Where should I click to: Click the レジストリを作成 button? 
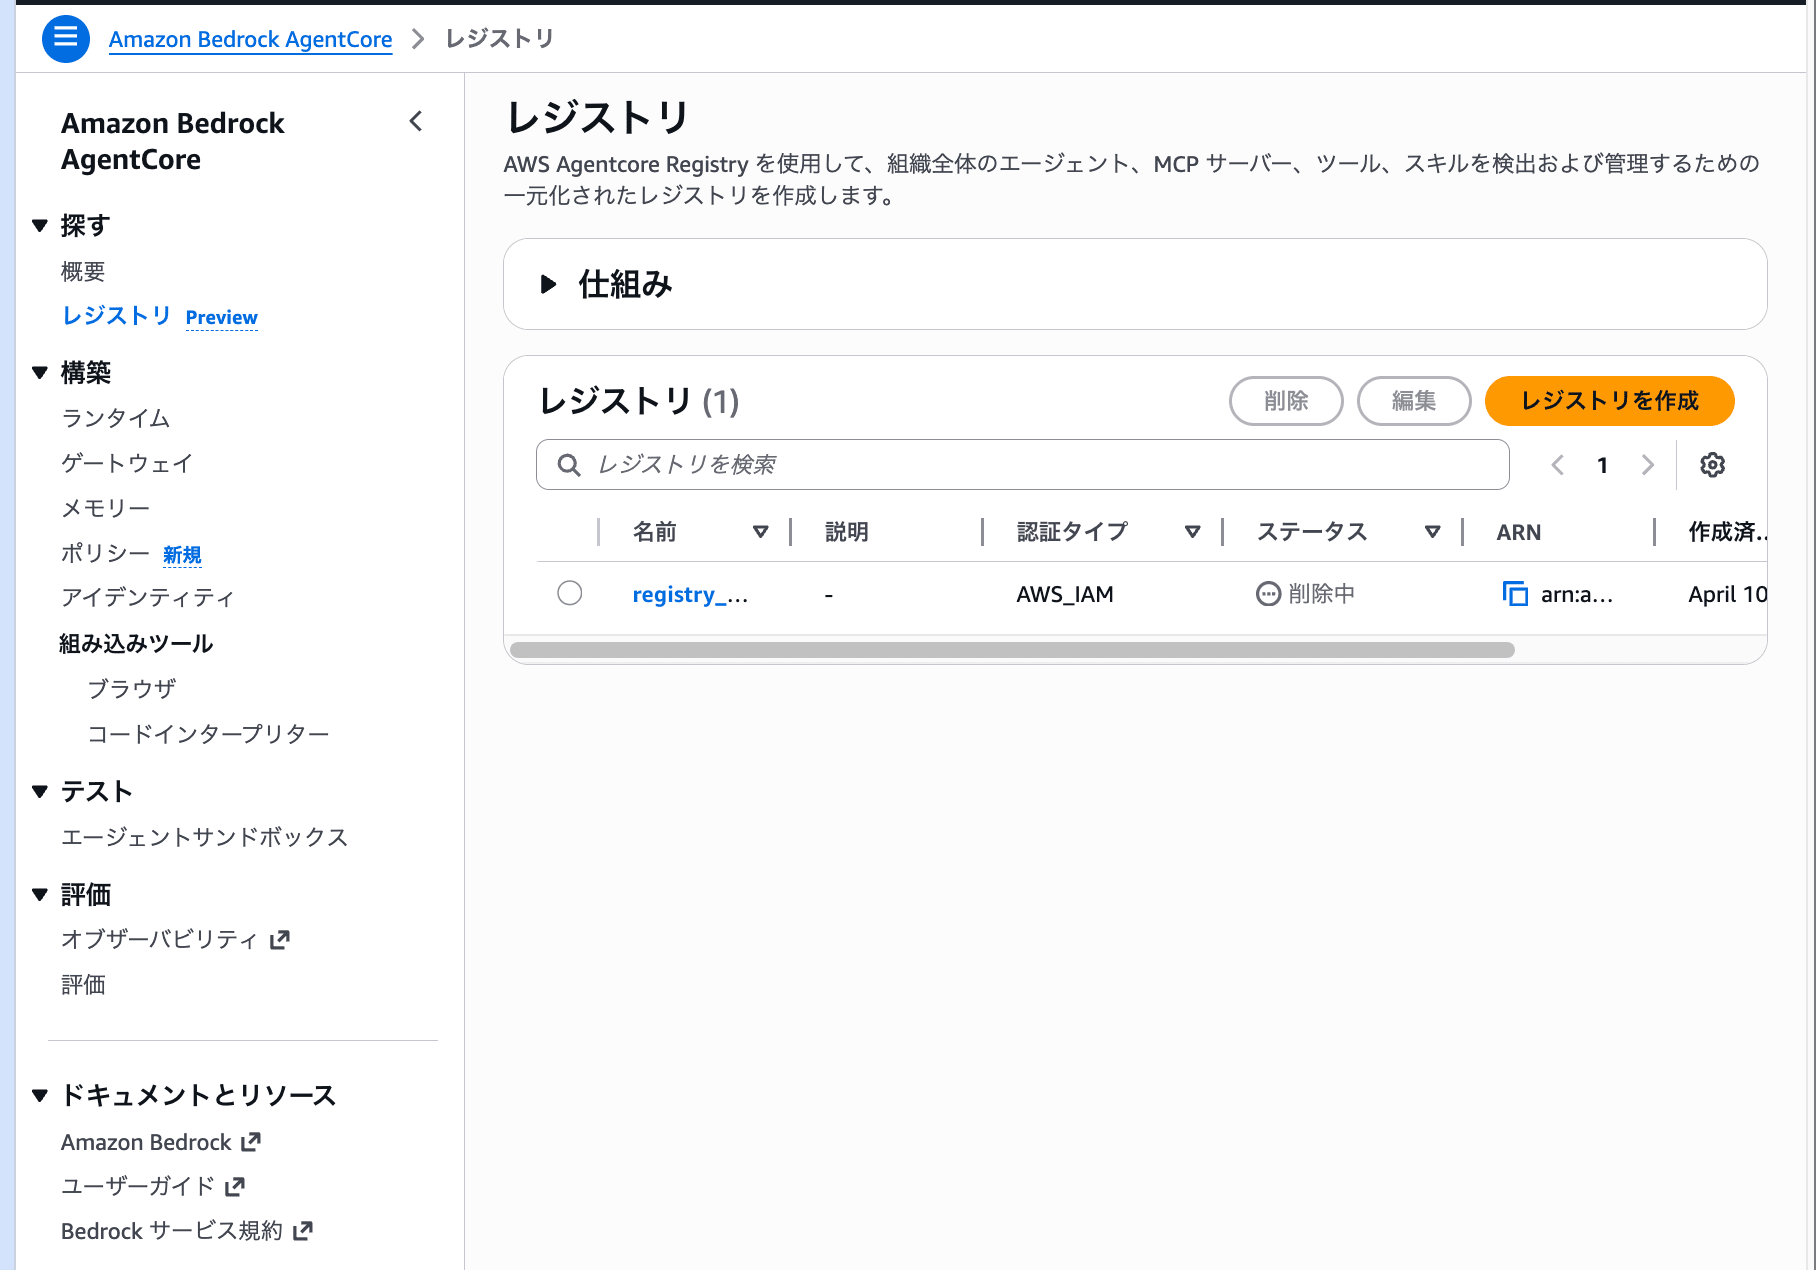coord(1609,401)
